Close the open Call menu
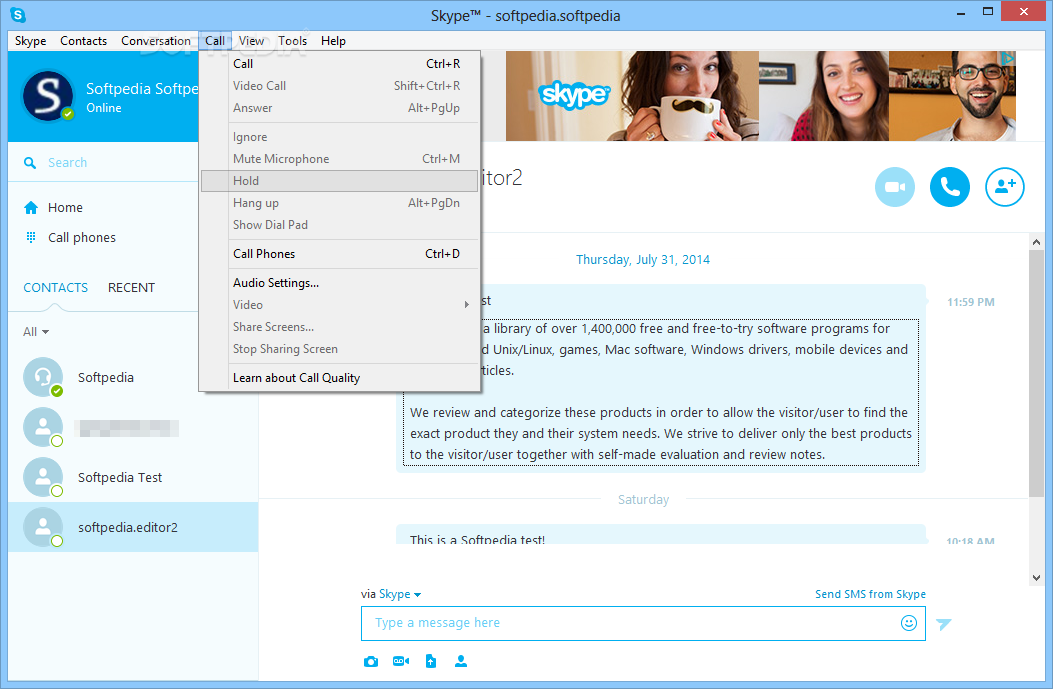Screen dimensions: 1053x689 (215, 41)
